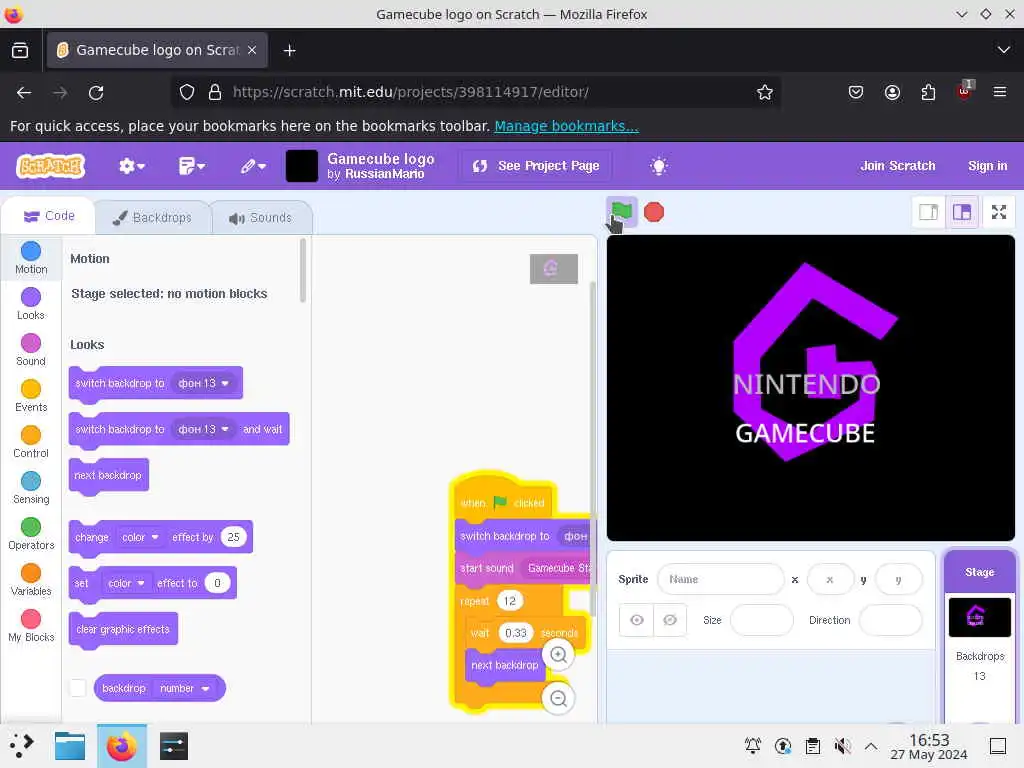
Task: Click the clear graphic effects block
Action: pyautogui.click(x=123, y=630)
